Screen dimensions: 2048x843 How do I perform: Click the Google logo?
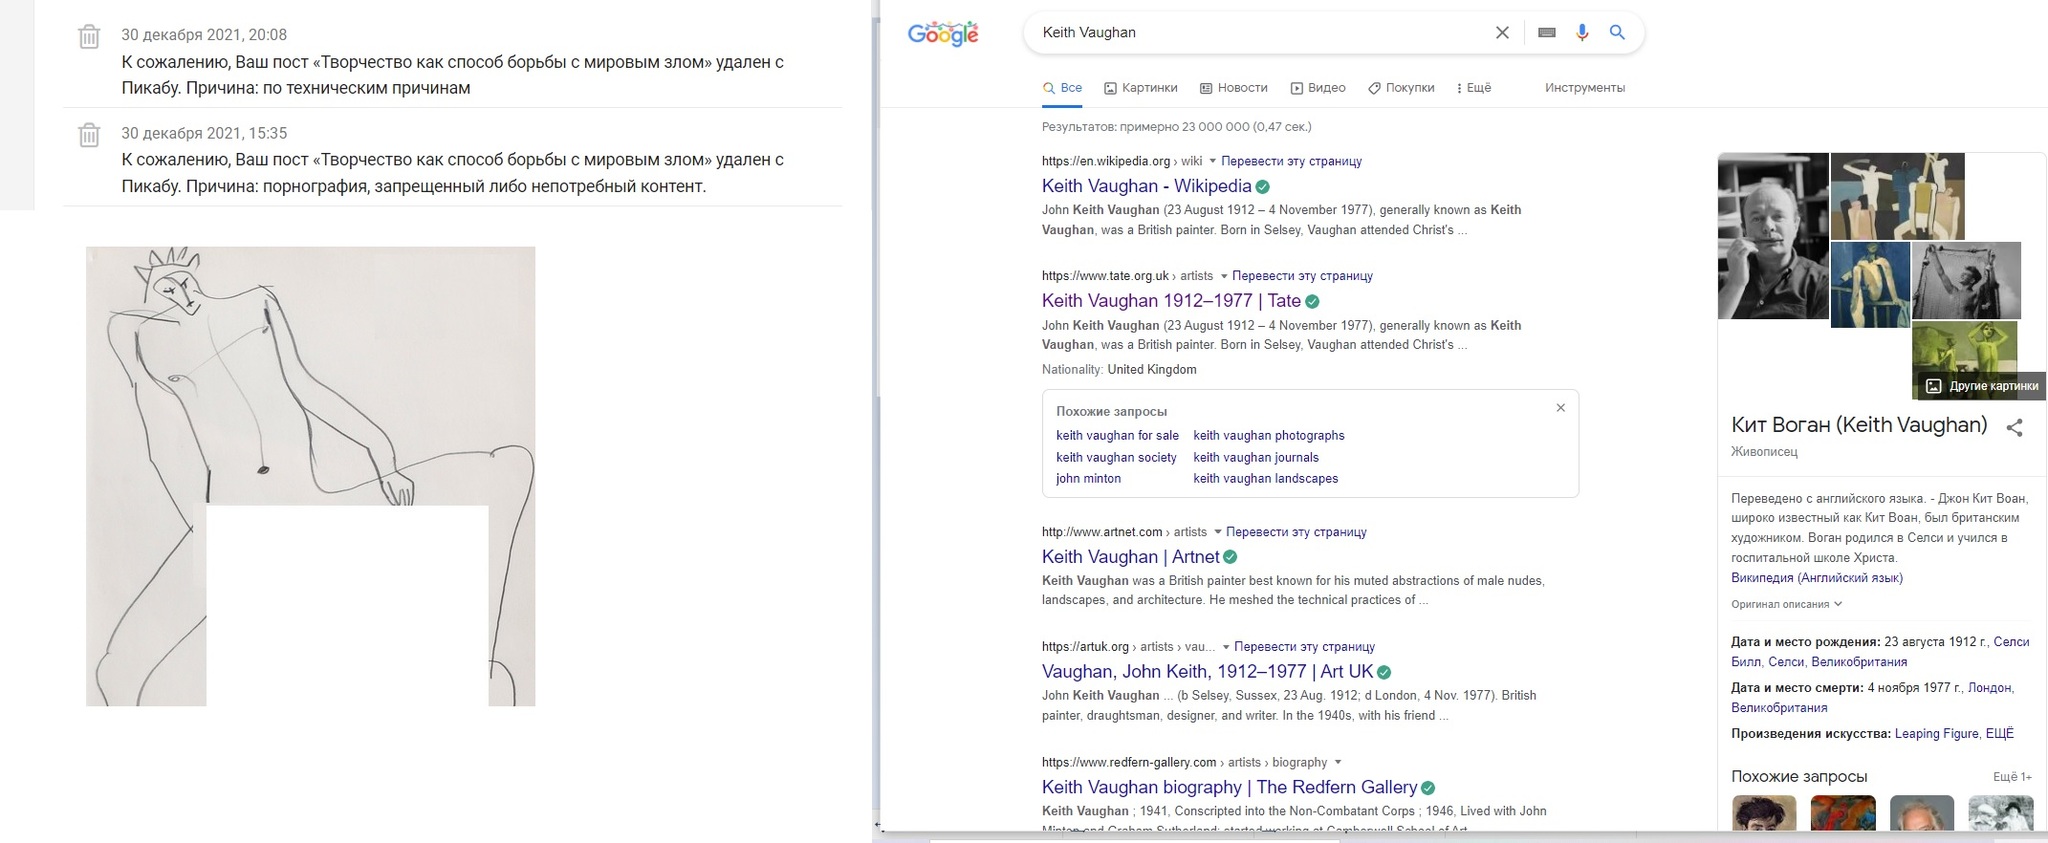pyautogui.click(x=943, y=34)
